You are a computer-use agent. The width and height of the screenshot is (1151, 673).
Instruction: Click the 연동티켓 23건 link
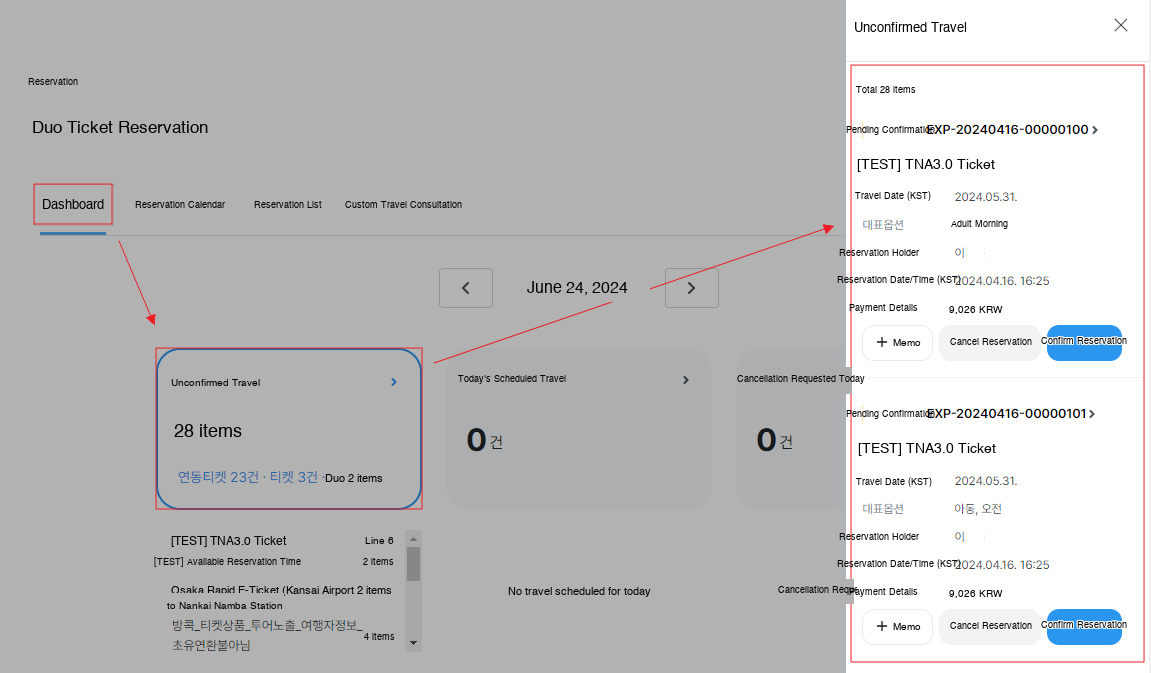click(218, 477)
